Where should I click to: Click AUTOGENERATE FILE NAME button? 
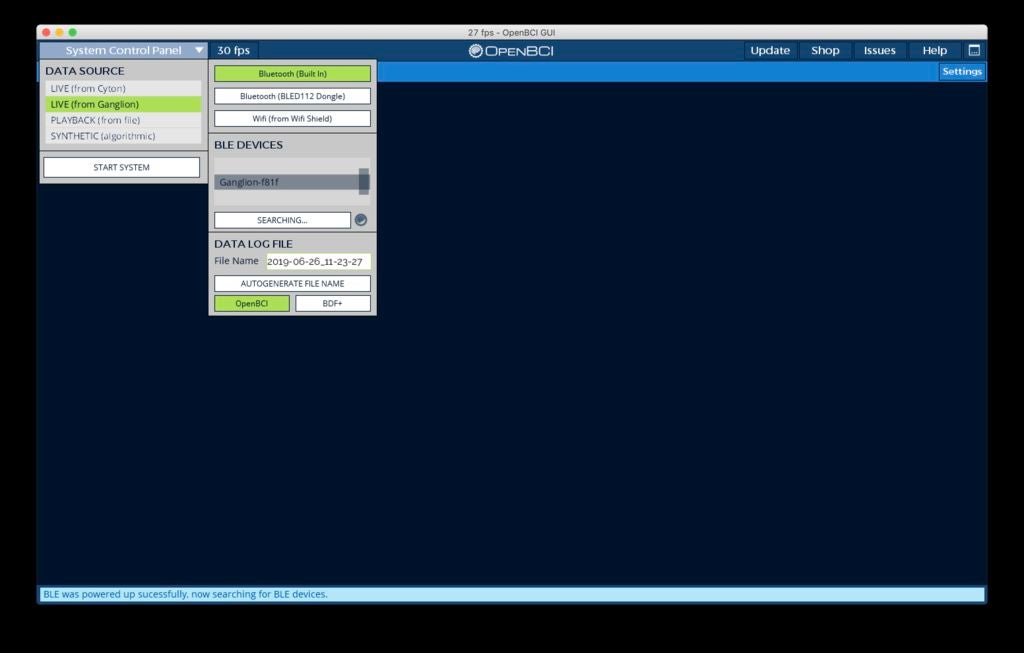click(293, 283)
